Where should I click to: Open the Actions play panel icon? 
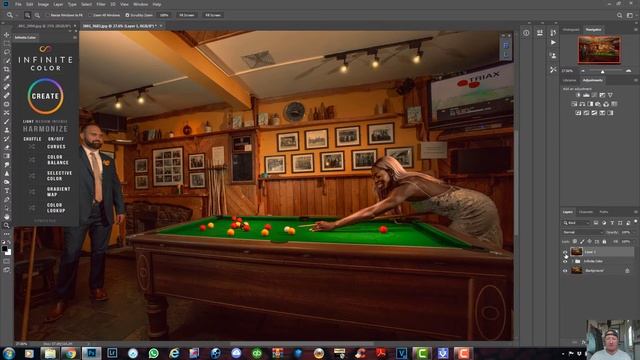(x=553, y=42)
